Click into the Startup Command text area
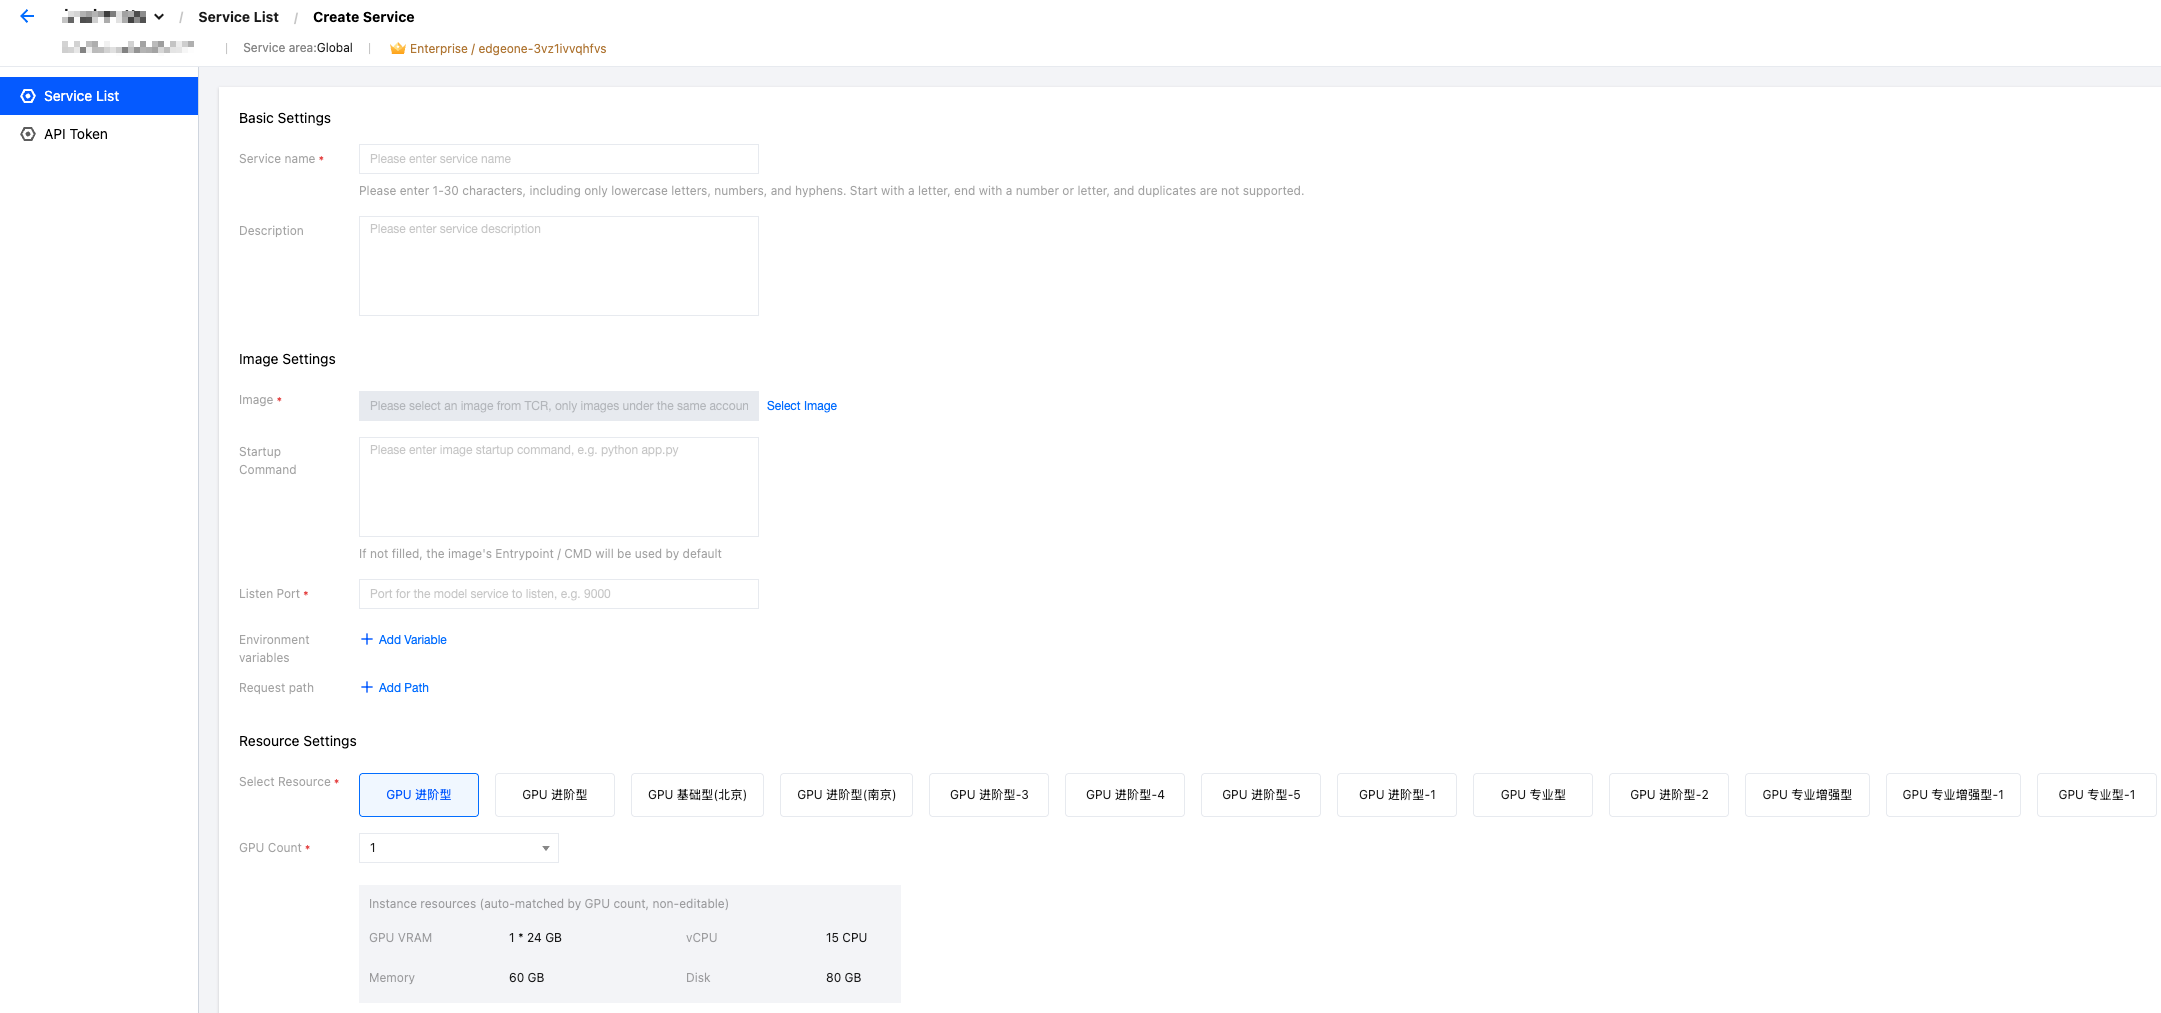This screenshot has width=2161, height=1013. (x=559, y=487)
